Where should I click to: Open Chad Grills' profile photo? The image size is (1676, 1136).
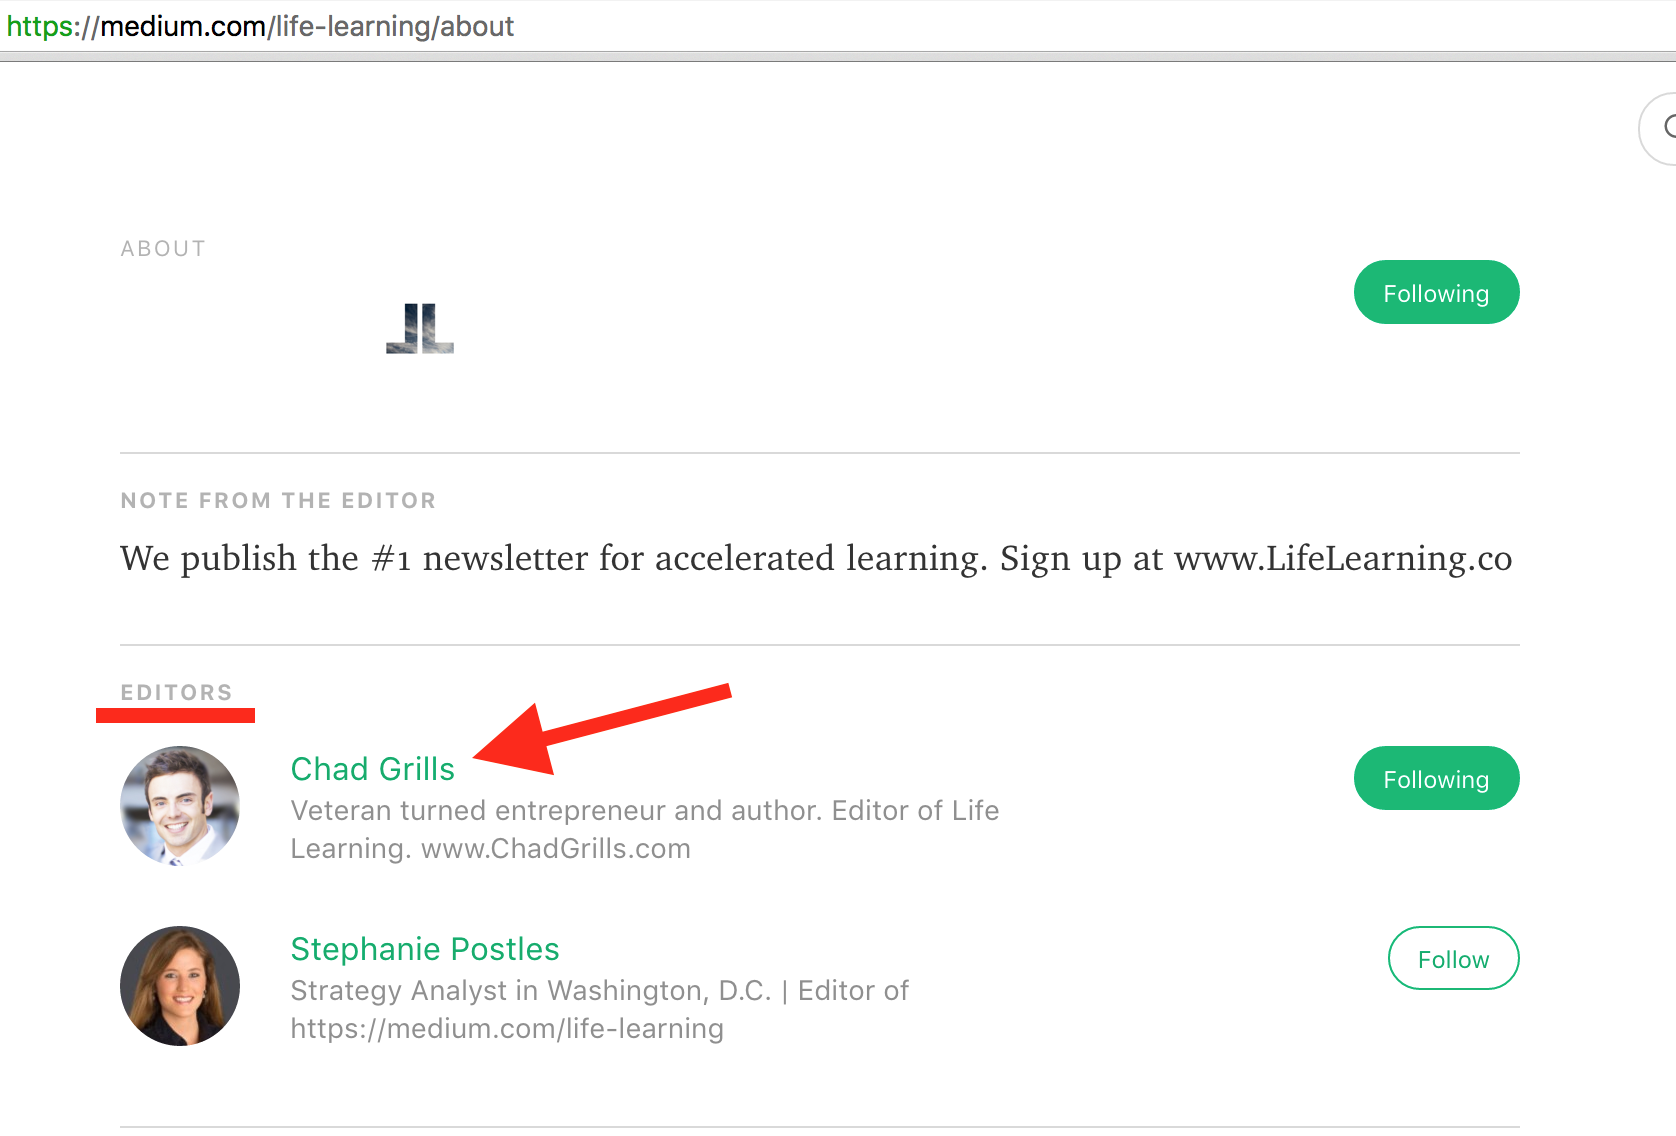click(180, 806)
